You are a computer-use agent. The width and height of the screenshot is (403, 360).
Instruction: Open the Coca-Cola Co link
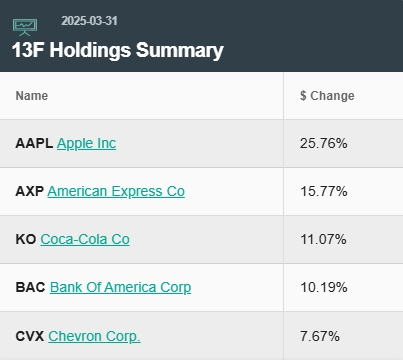[x=85, y=239]
